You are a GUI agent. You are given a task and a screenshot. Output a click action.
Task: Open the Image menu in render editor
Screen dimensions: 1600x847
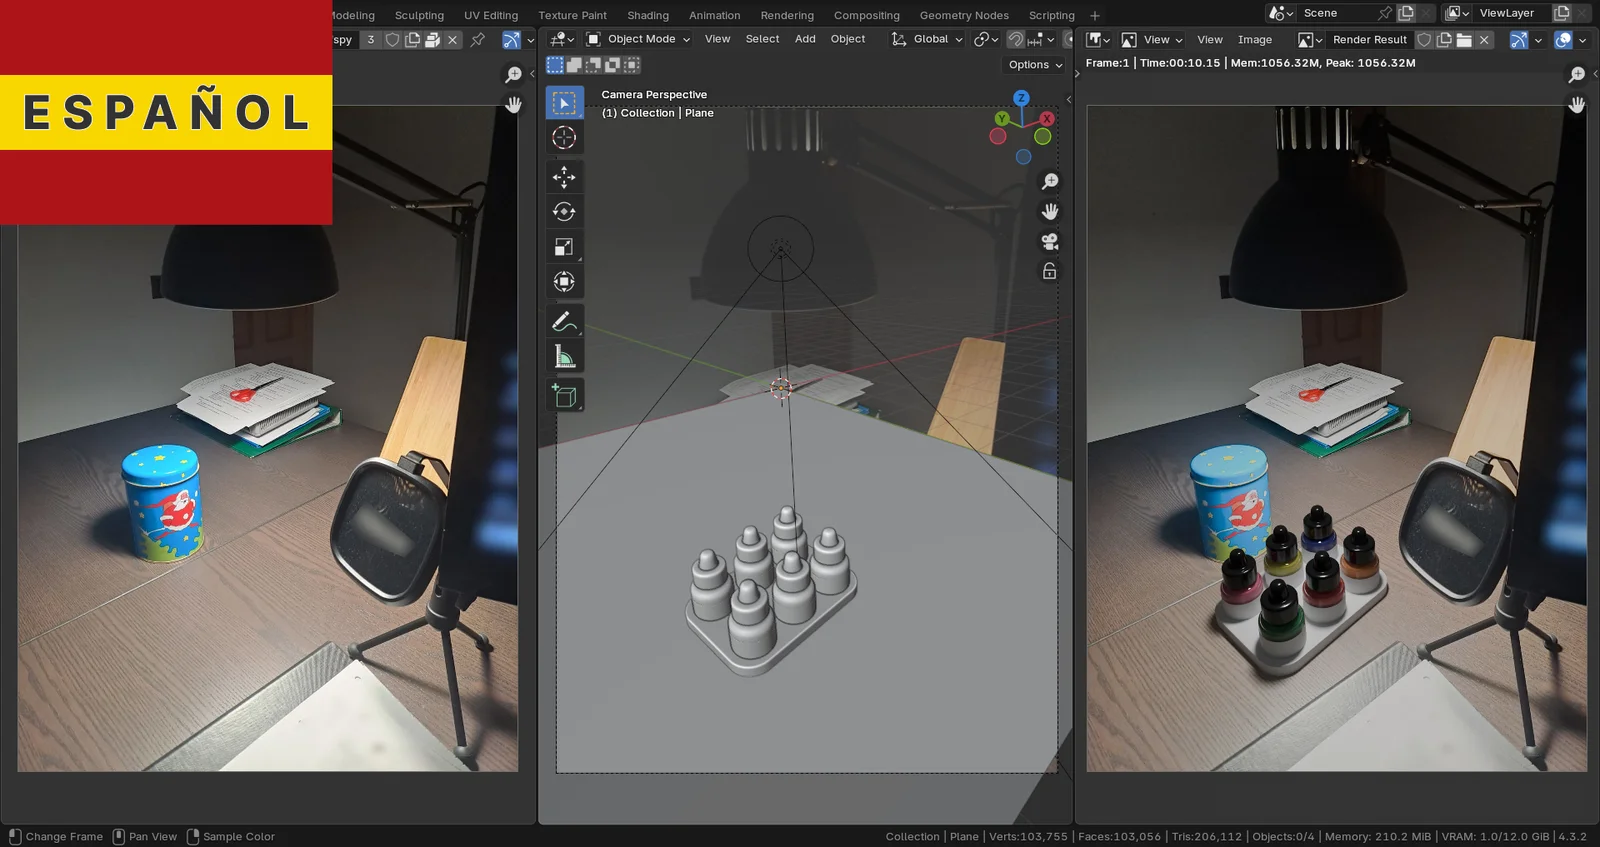click(x=1254, y=40)
